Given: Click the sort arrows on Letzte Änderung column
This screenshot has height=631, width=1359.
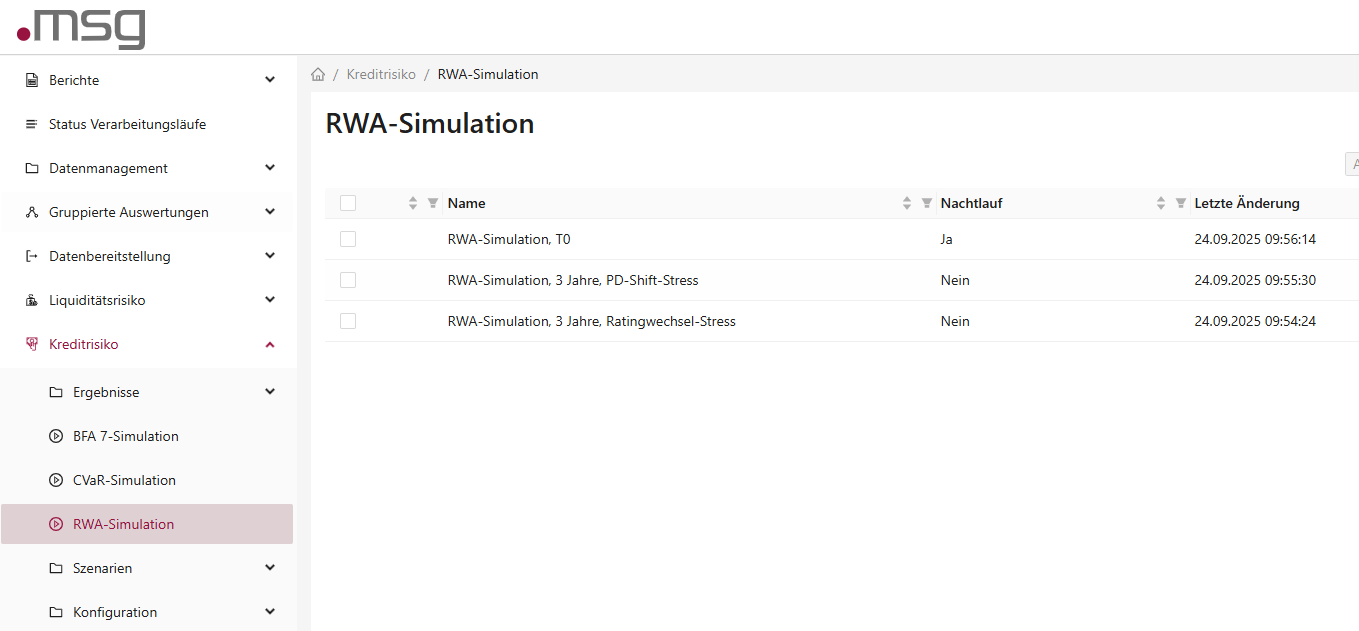Looking at the screenshot, I should click(1160, 203).
